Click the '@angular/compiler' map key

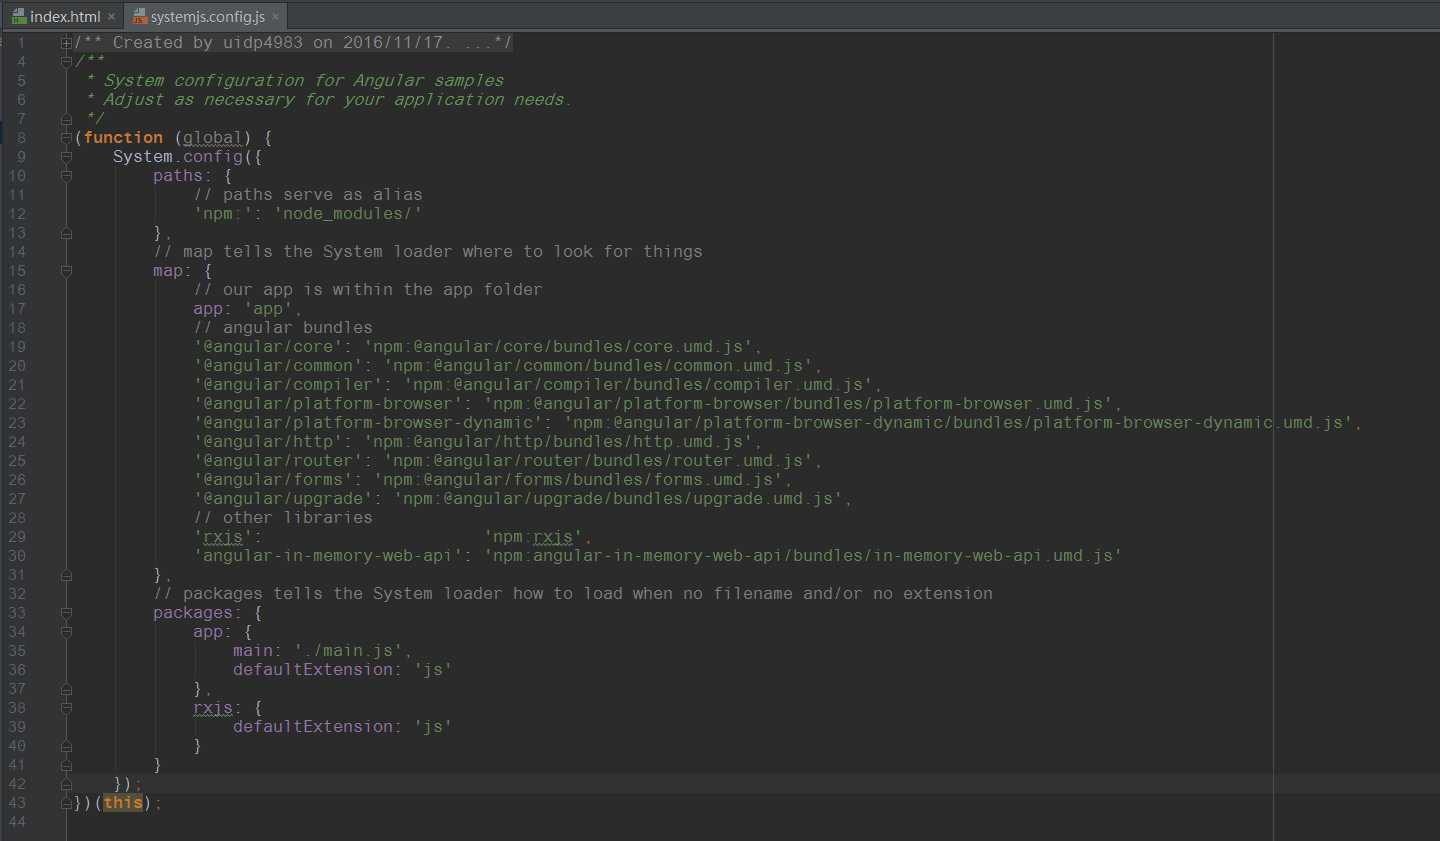pyautogui.click(x=288, y=385)
